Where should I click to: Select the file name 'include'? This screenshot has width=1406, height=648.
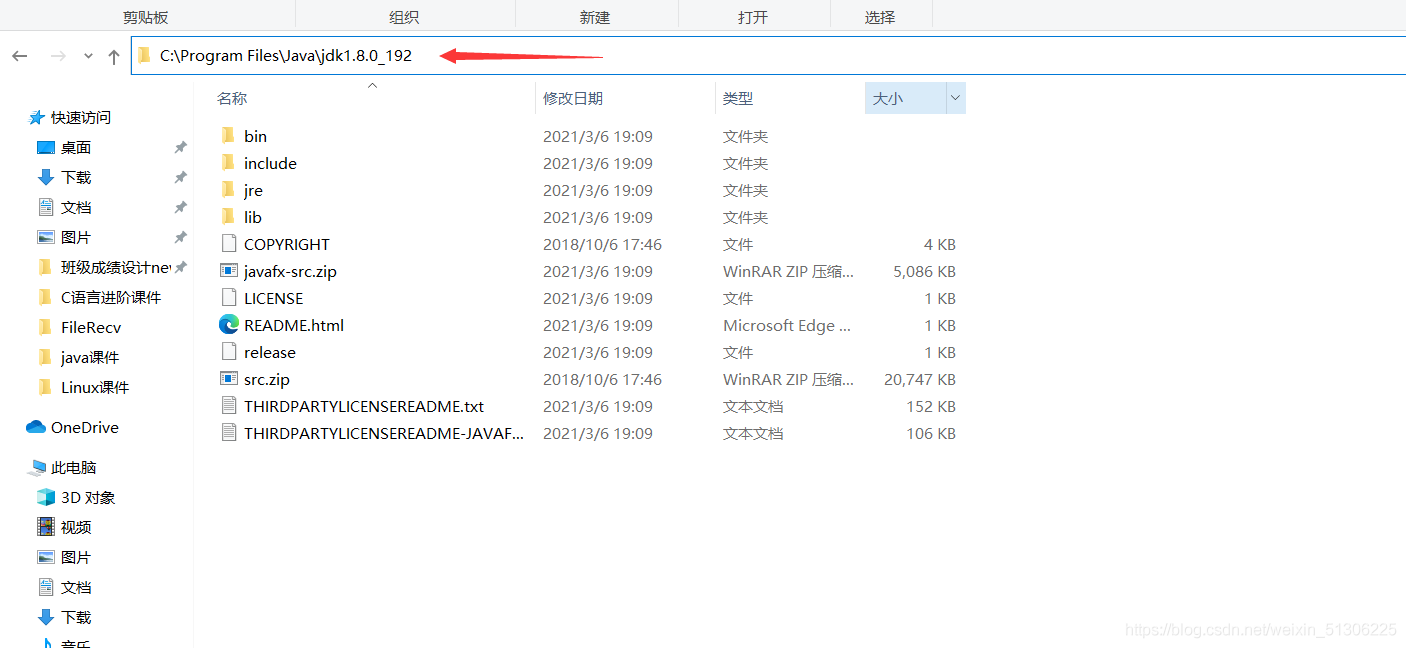pyautogui.click(x=270, y=163)
